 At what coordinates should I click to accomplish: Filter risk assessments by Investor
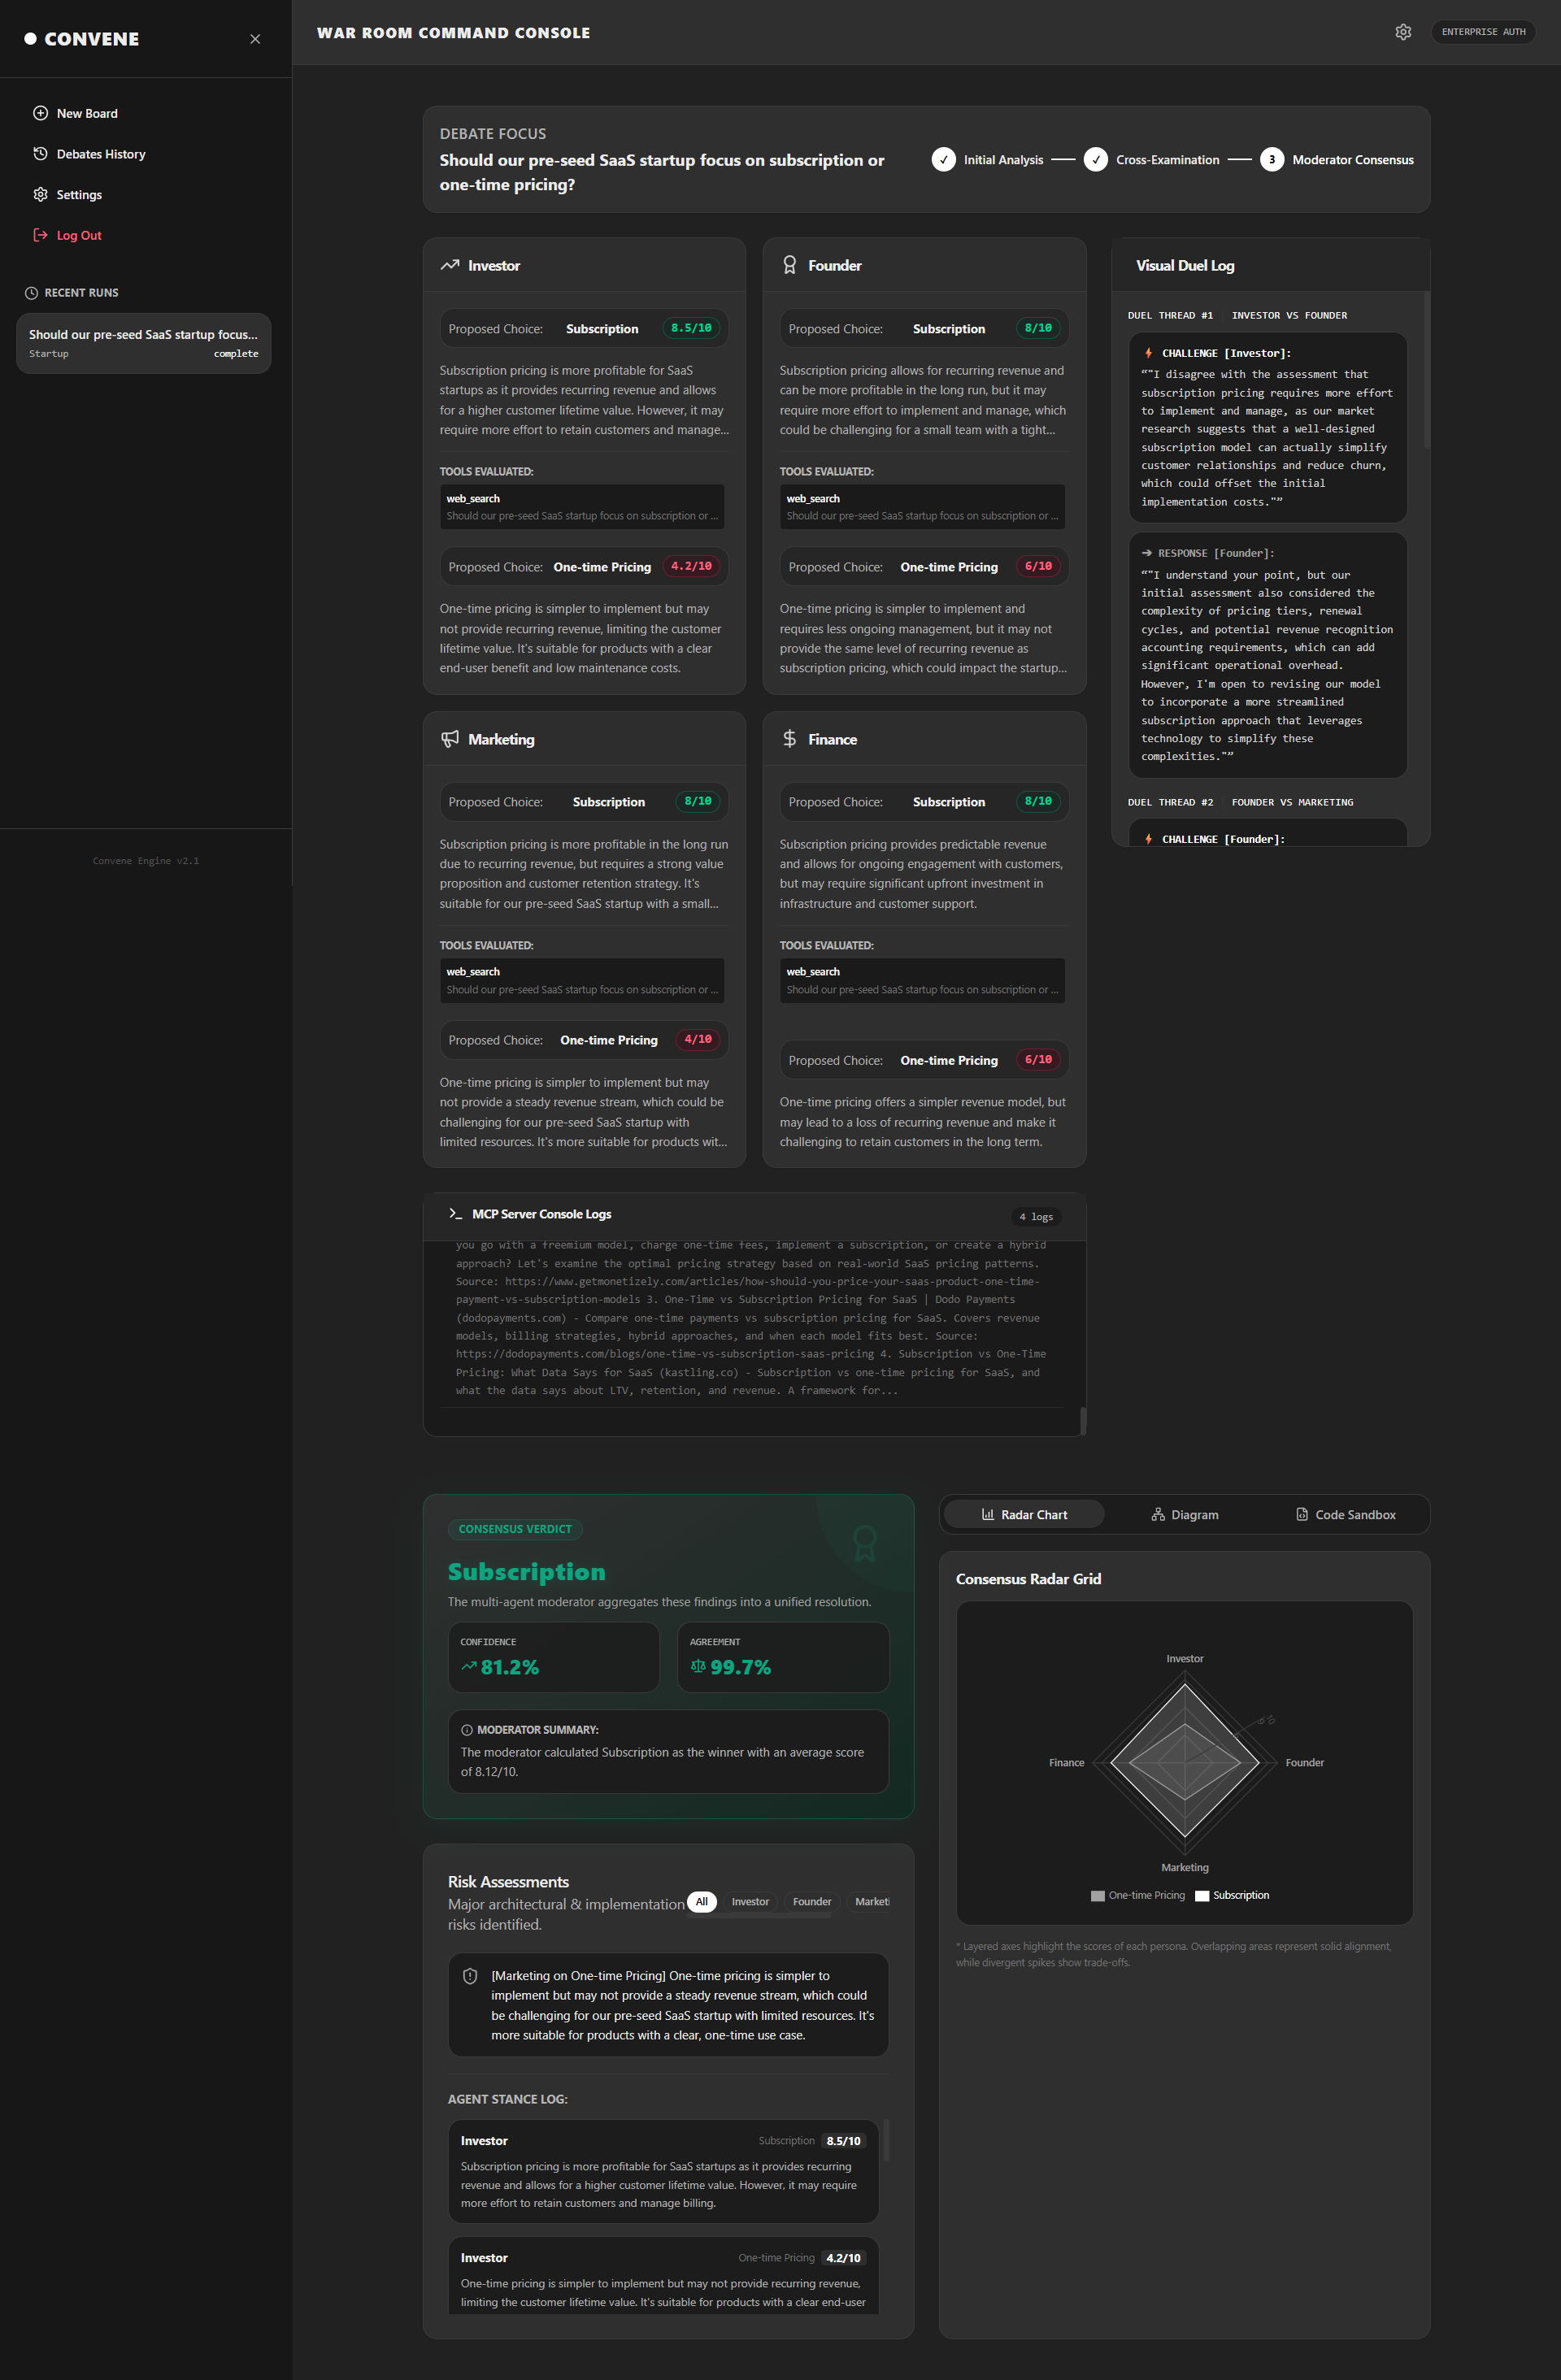[x=750, y=1902]
